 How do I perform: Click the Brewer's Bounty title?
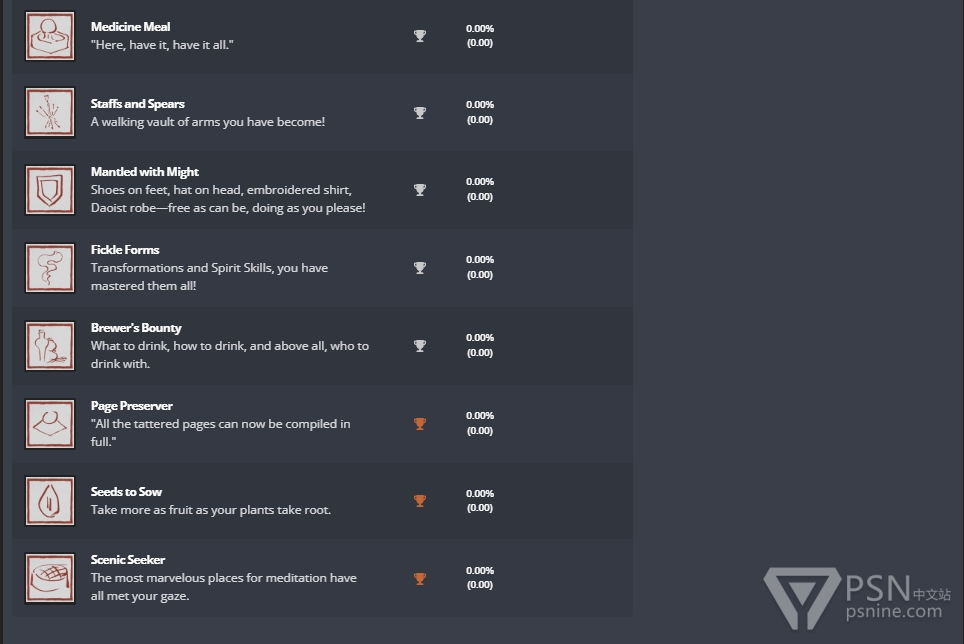click(136, 328)
